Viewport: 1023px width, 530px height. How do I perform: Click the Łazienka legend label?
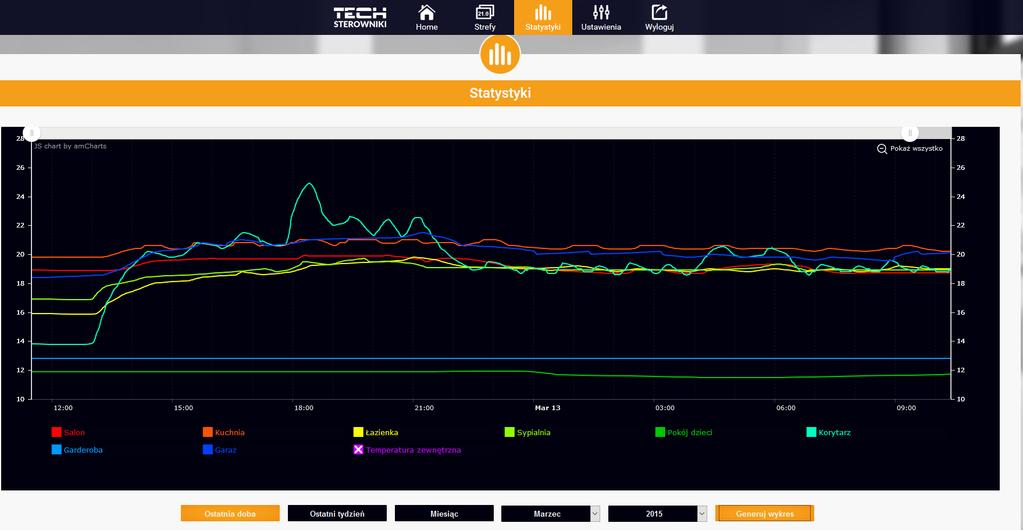(382, 432)
